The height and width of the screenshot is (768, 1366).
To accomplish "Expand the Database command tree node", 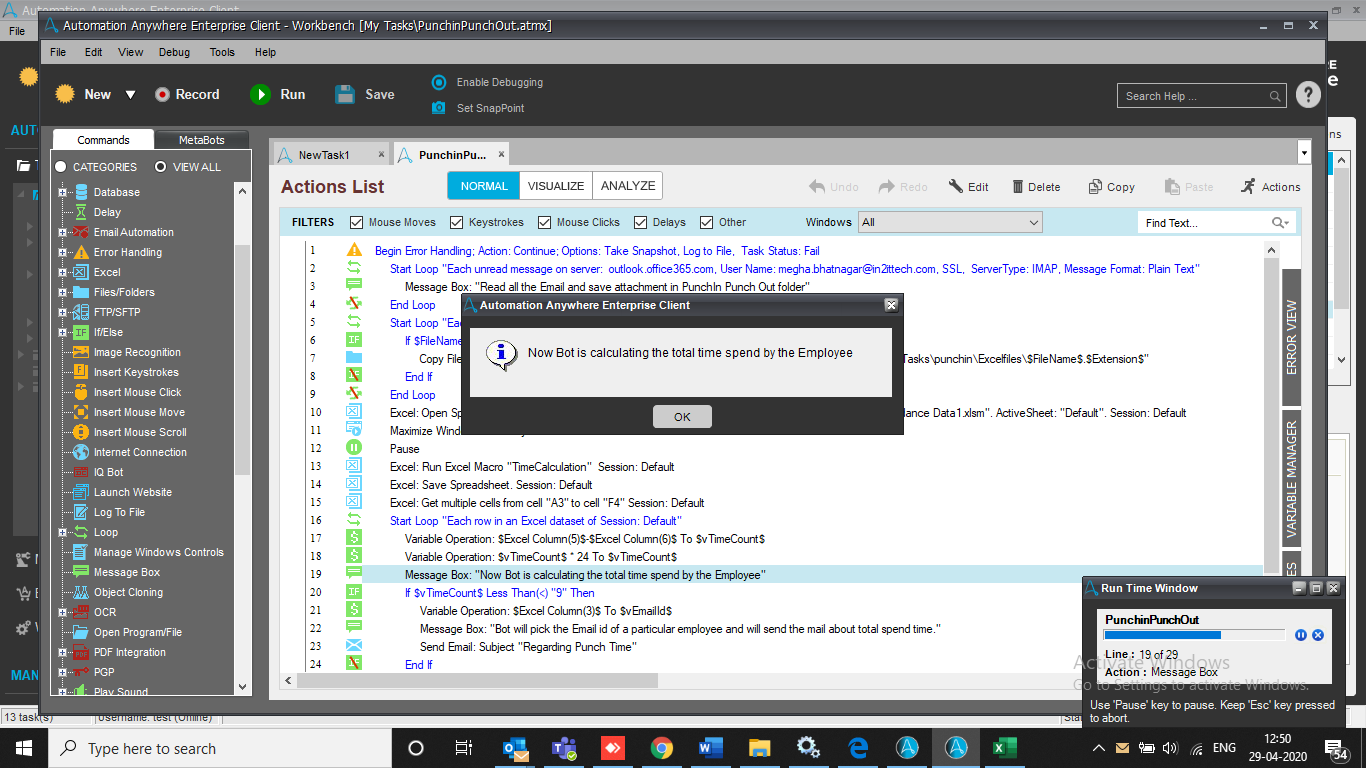I will [62, 192].
